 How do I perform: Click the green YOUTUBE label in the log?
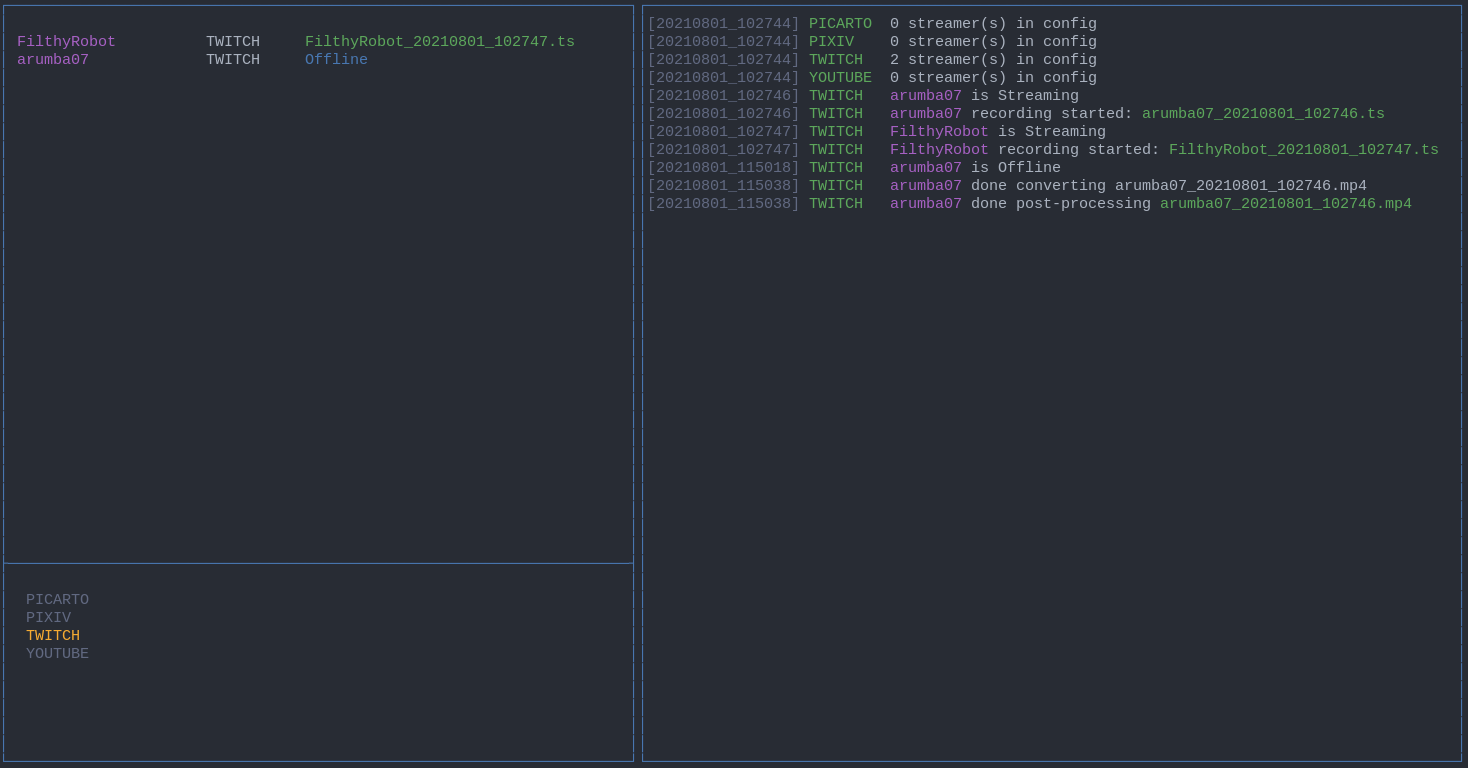pyautogui.click(x=840, y=78)
